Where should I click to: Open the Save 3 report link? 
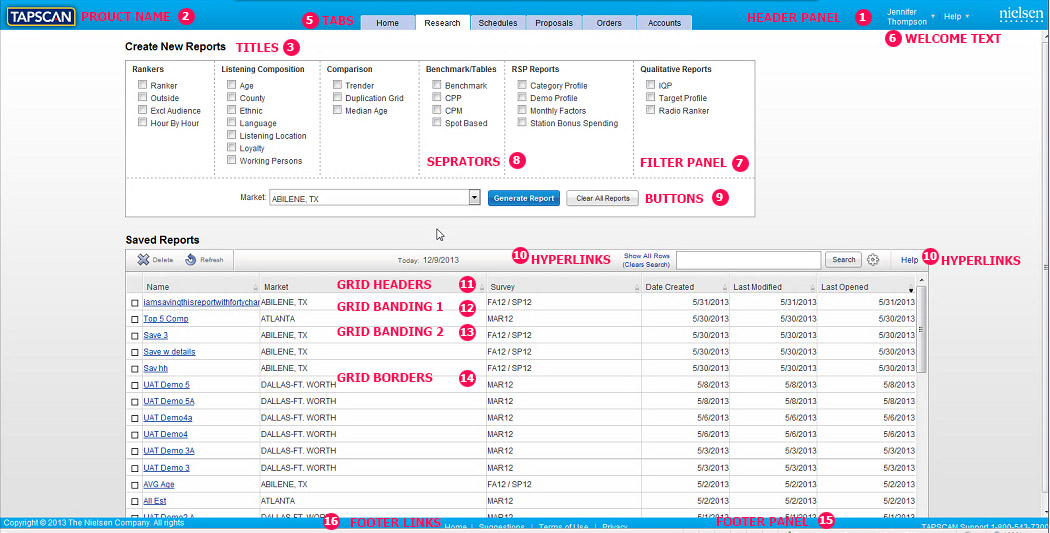tap(155, 335)
